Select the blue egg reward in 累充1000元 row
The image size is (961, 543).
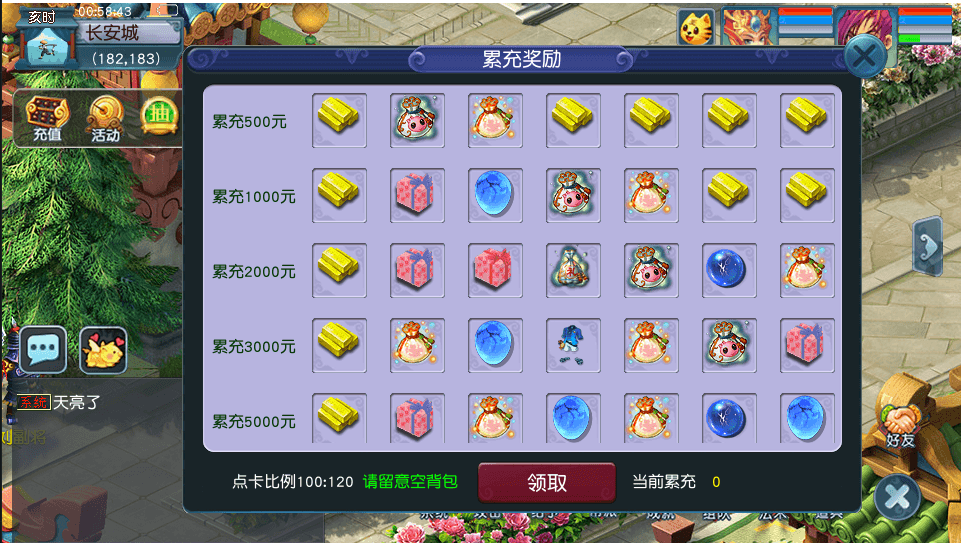coord(495,195)
